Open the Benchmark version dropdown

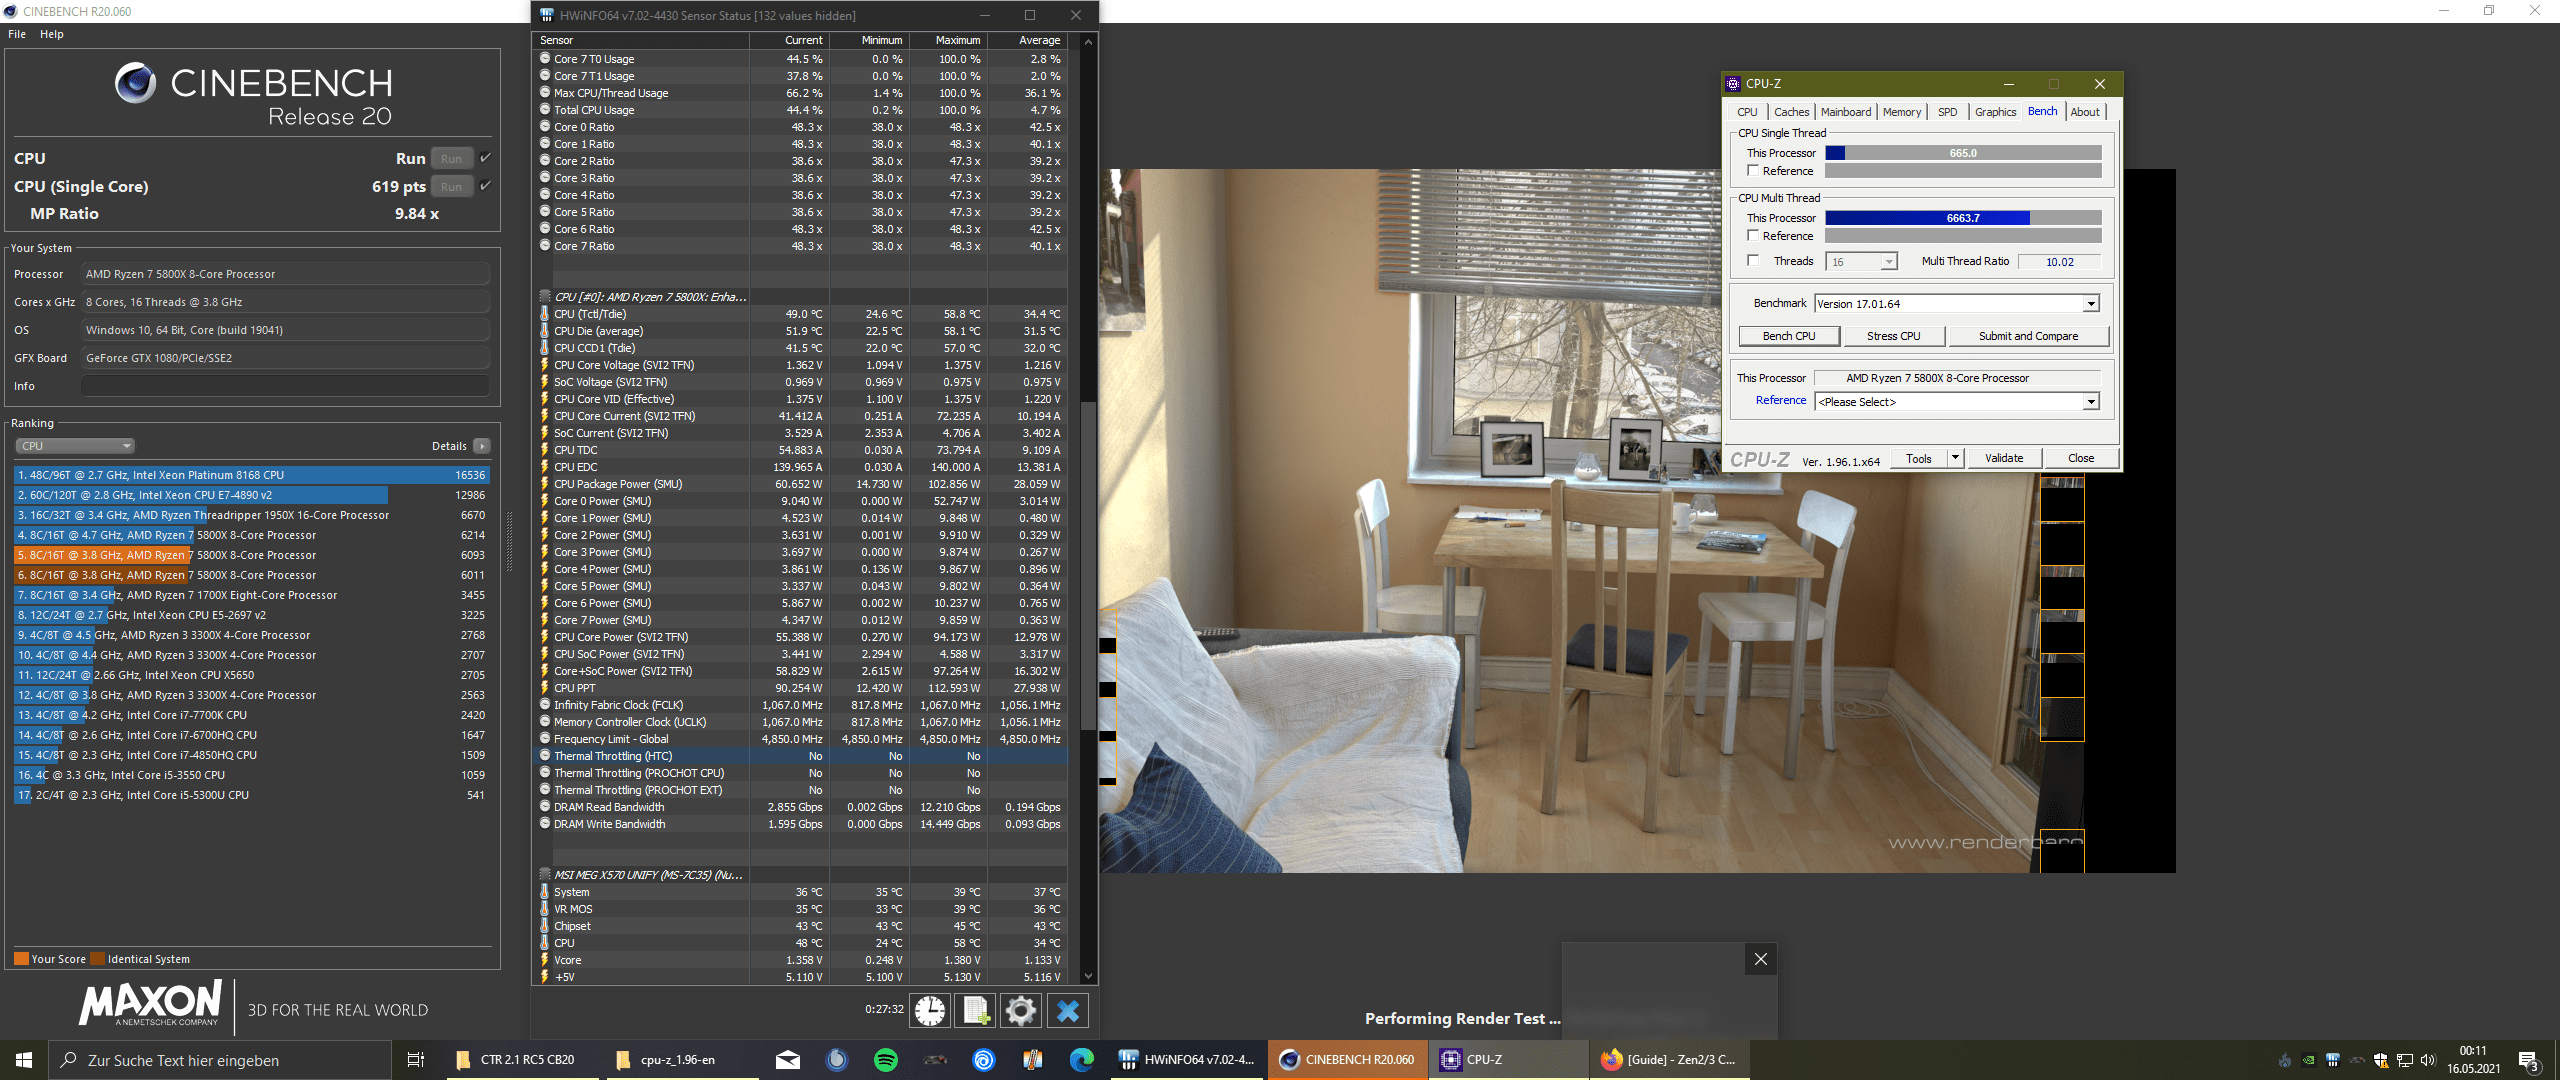click(x=2090, y=304)
